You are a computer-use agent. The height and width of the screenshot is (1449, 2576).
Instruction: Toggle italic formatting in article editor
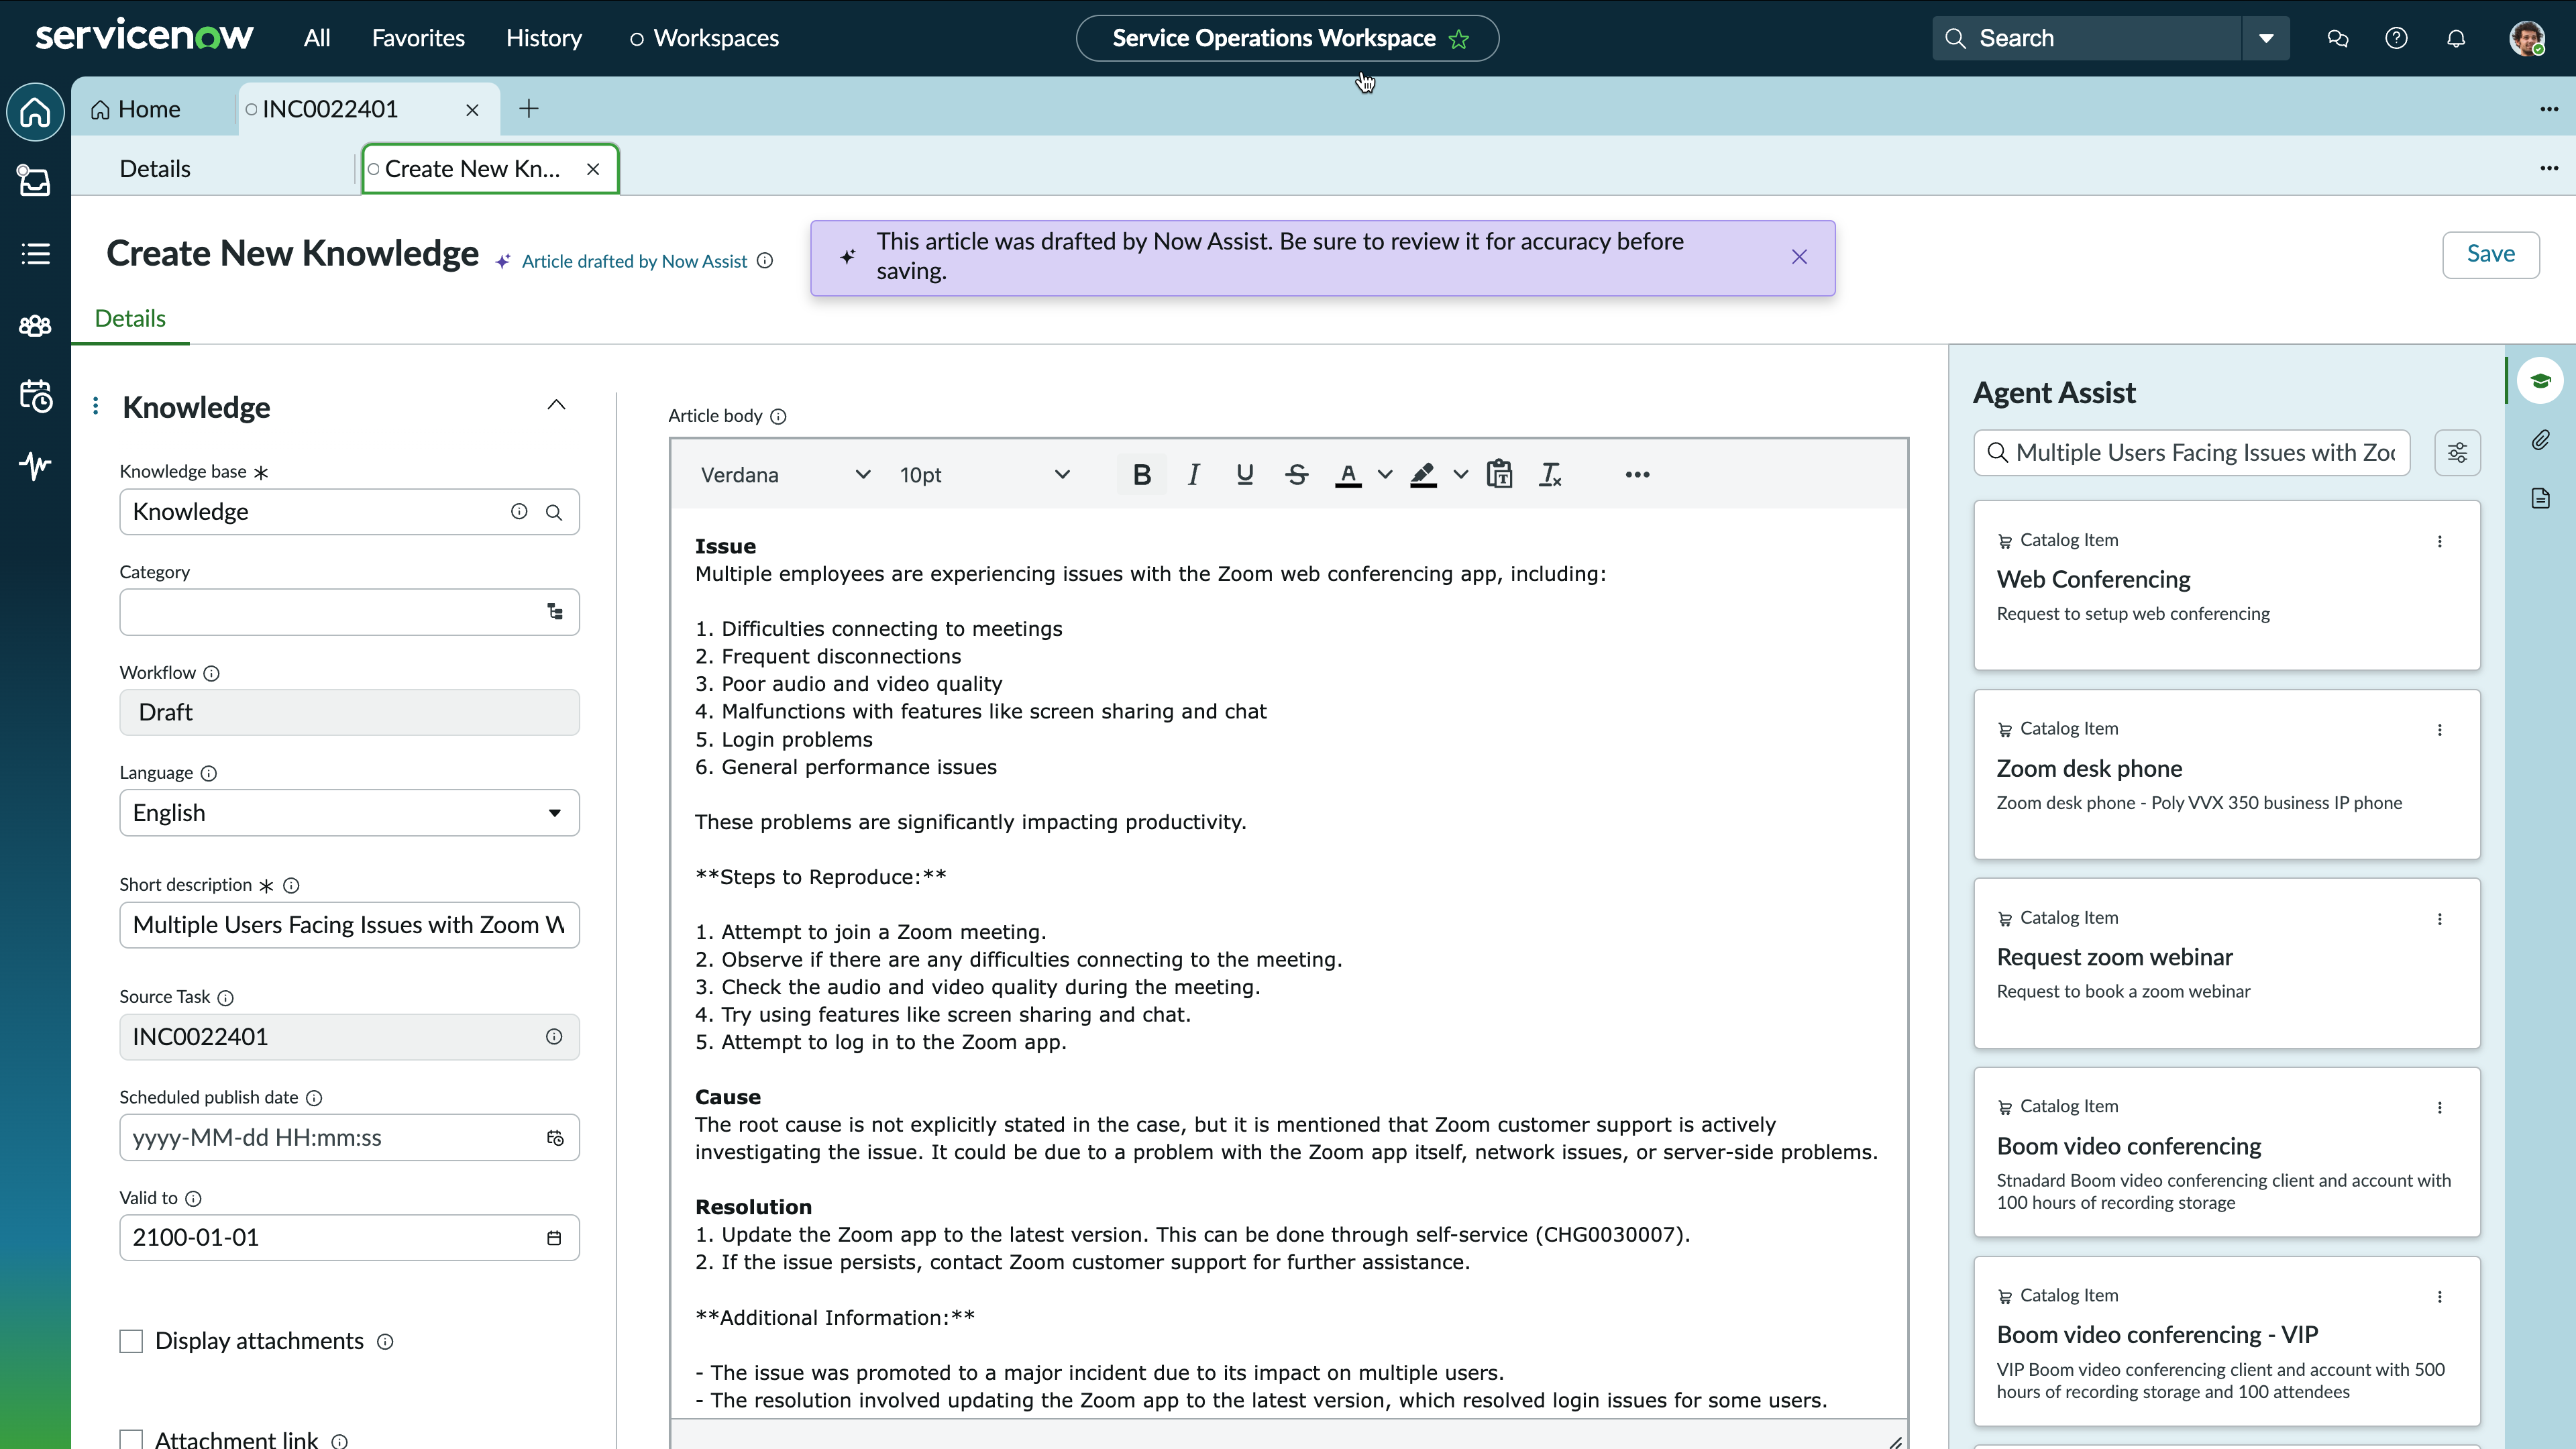[x=1193, y=475]
